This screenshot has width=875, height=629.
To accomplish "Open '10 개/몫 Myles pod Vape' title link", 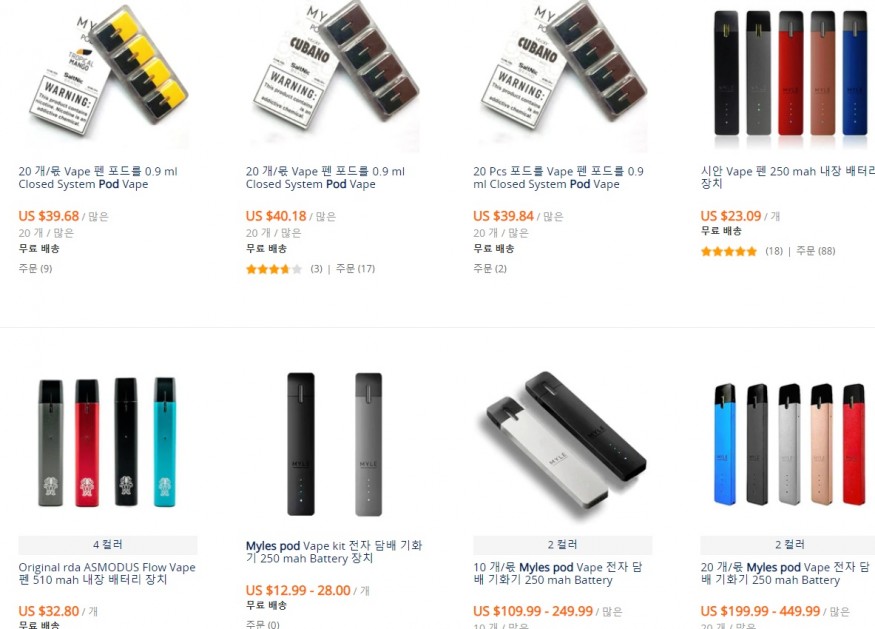I will coord(557,573).
